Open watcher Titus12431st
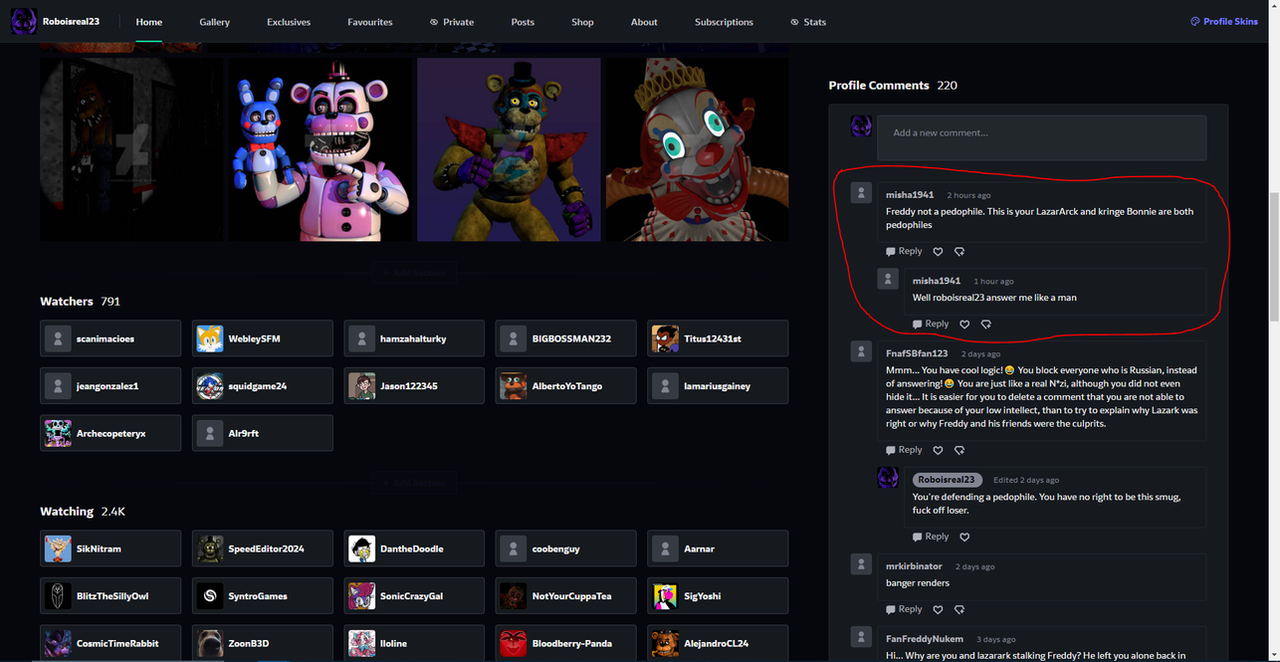 (x=718, y=338)
